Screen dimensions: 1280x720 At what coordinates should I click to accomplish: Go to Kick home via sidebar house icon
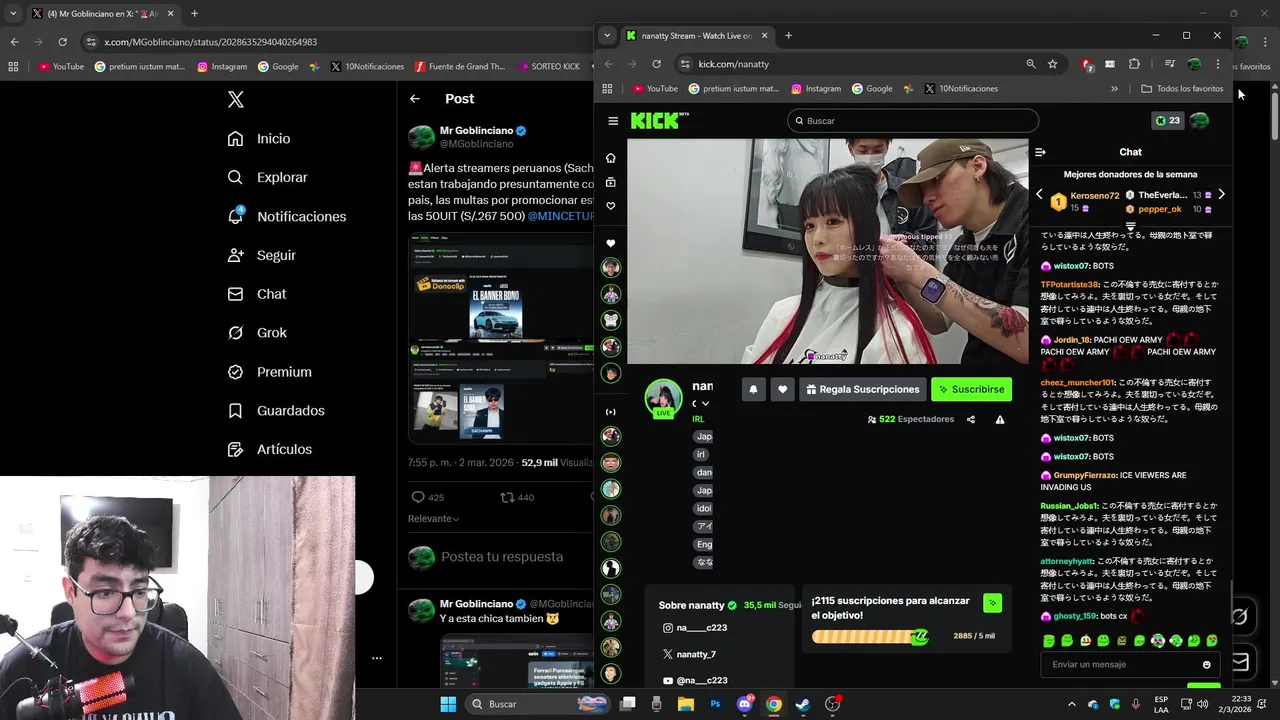tap(611, 158)
